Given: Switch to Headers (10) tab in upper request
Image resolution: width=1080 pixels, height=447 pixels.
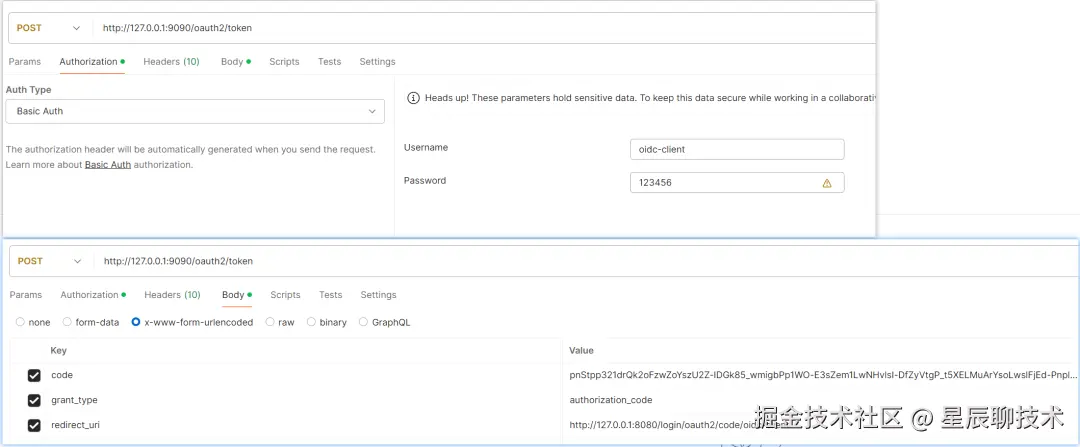Looking at the screenshot, I should [172, 61].
